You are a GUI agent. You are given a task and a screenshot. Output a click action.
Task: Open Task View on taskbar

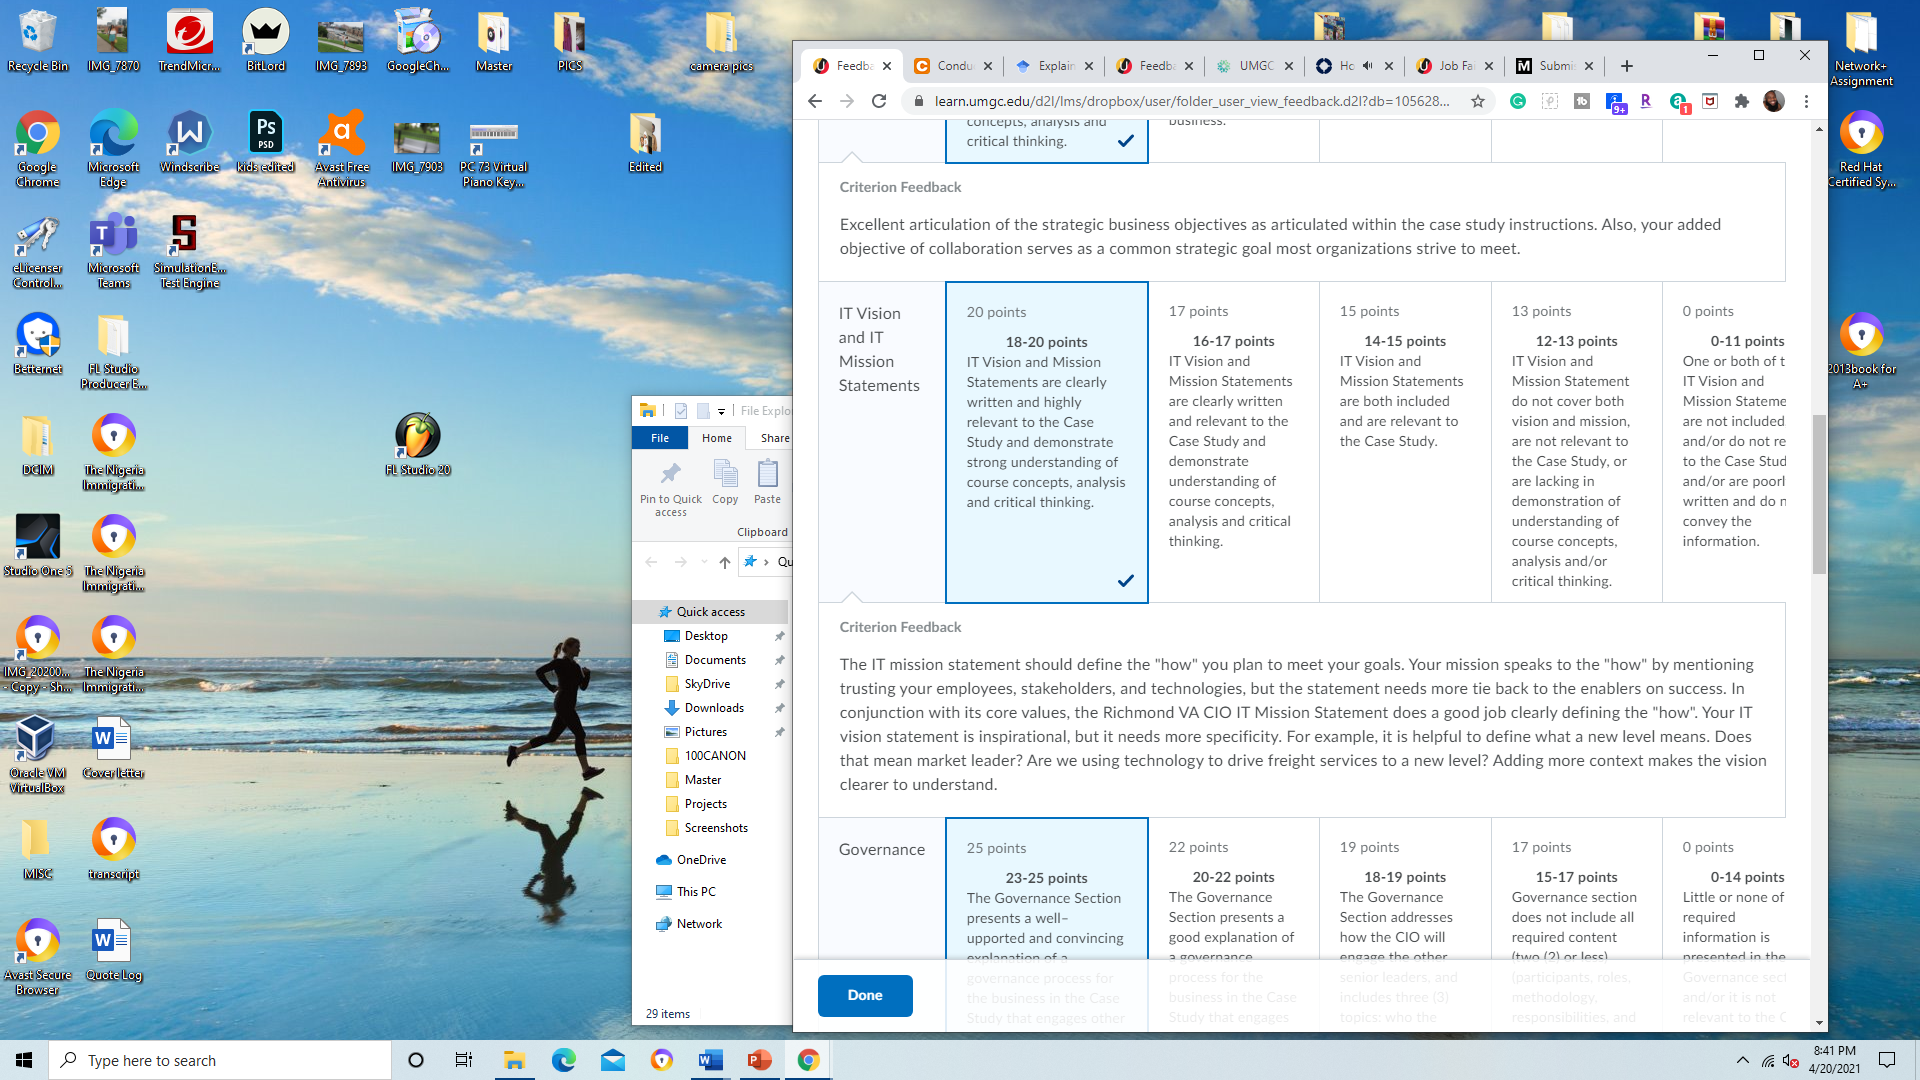[x=464, y=1060]
